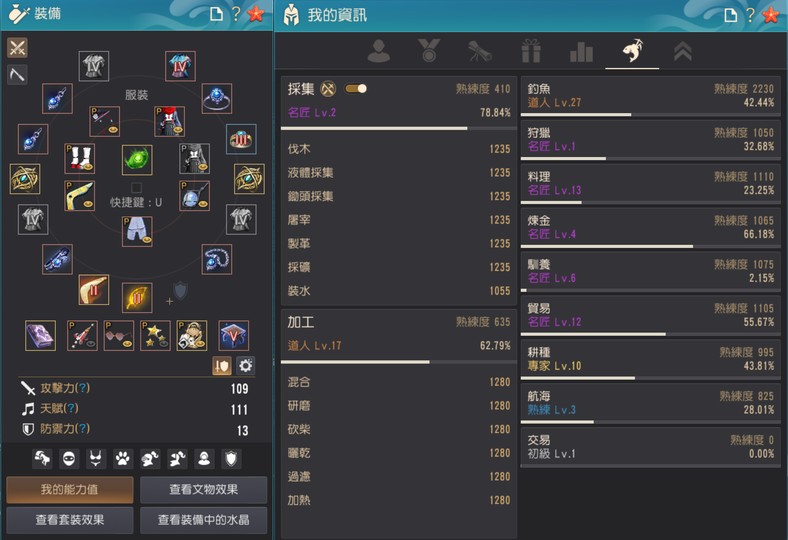
Task: Switch to the bar chart statistics tab
Action: tap(581, 51)
